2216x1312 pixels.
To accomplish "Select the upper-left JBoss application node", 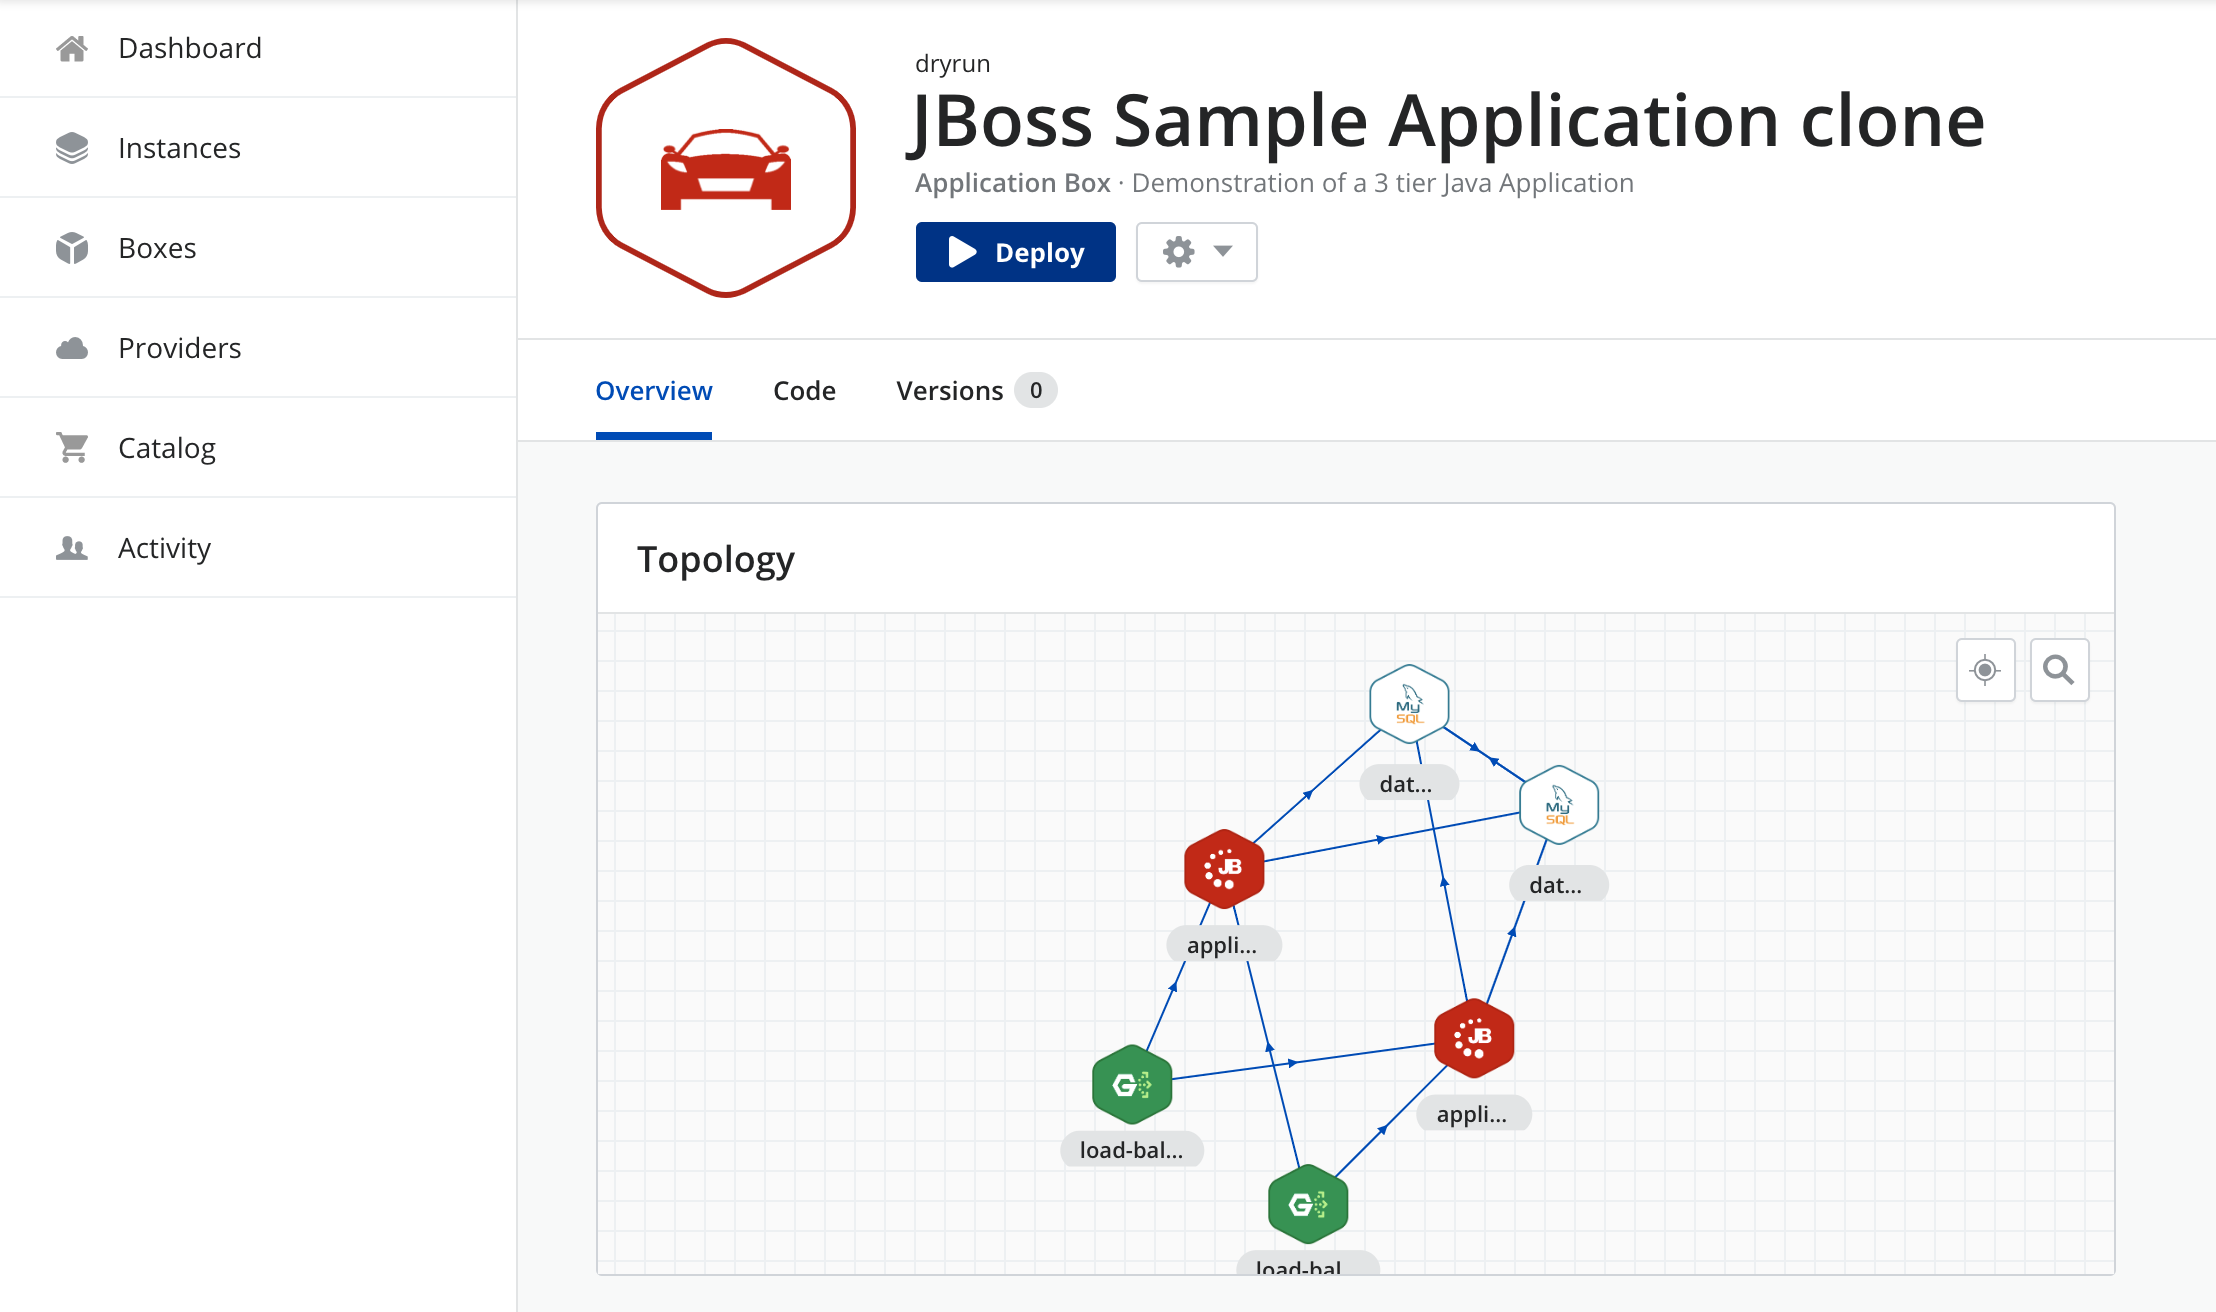I will 1224,869.
